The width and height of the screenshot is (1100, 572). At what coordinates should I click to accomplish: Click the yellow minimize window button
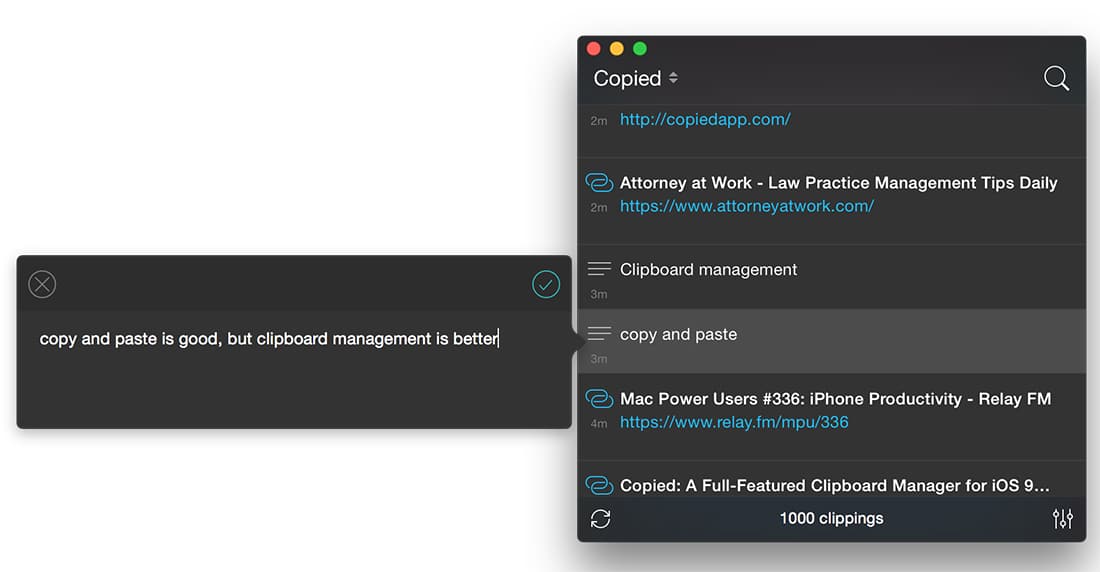tap(617, 48)
